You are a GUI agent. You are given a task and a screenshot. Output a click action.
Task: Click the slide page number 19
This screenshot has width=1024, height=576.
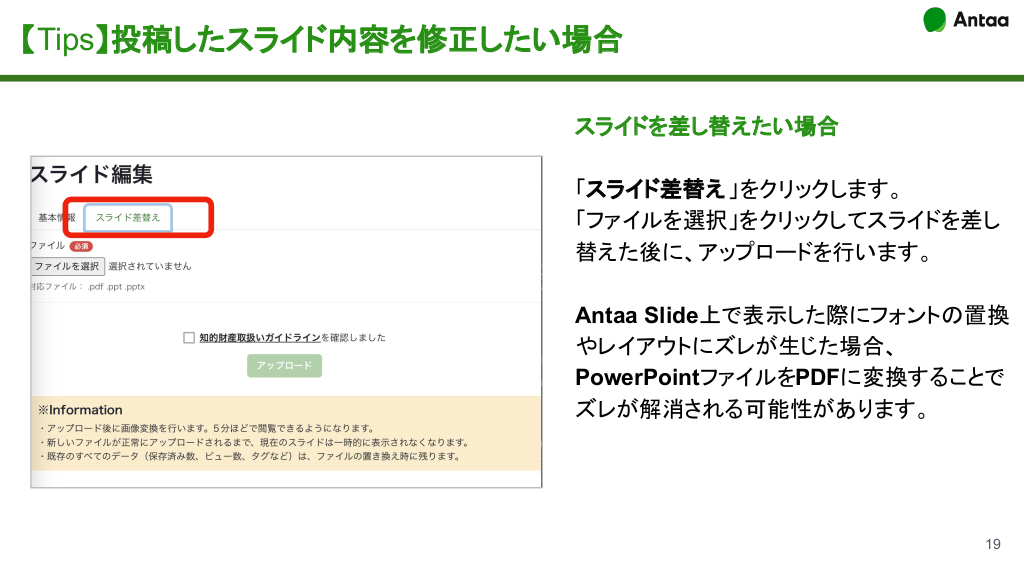[992, 545]
